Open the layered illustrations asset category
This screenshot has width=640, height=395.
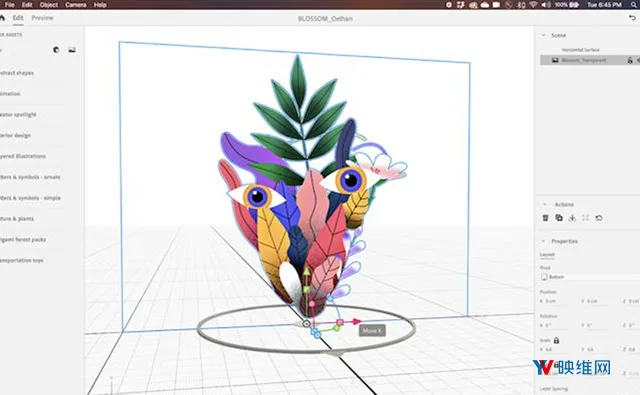point(23,156)
